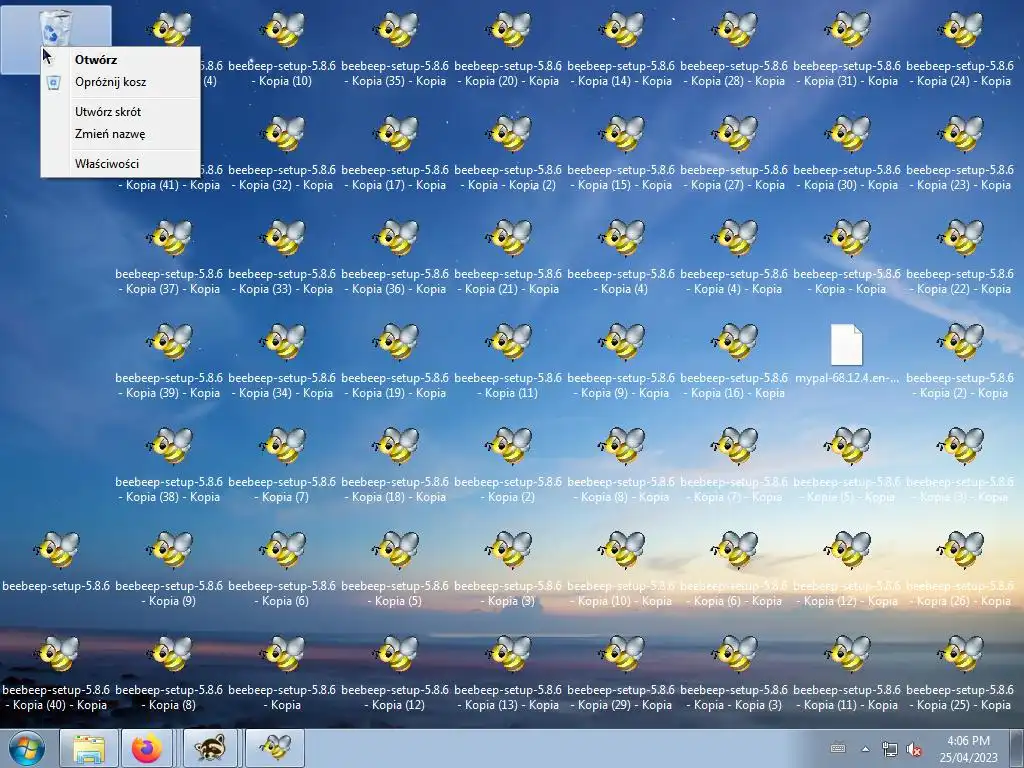Select the Kopia (35) - Kopia bee icon

[395, 29]
